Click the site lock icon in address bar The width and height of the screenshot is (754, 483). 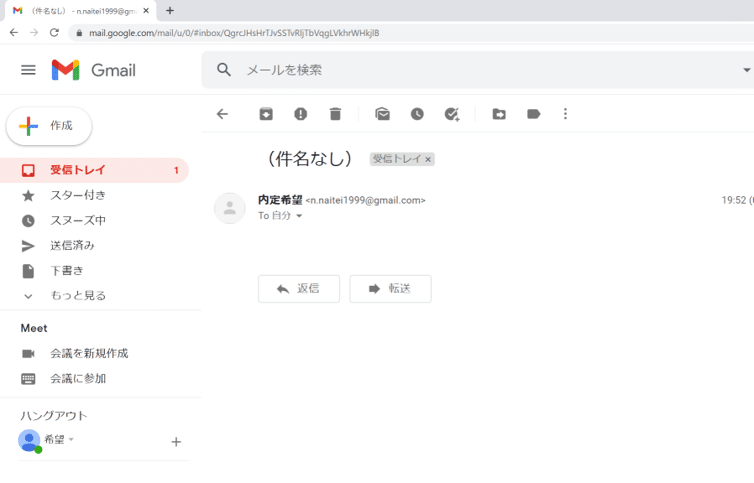click(79, 33)
